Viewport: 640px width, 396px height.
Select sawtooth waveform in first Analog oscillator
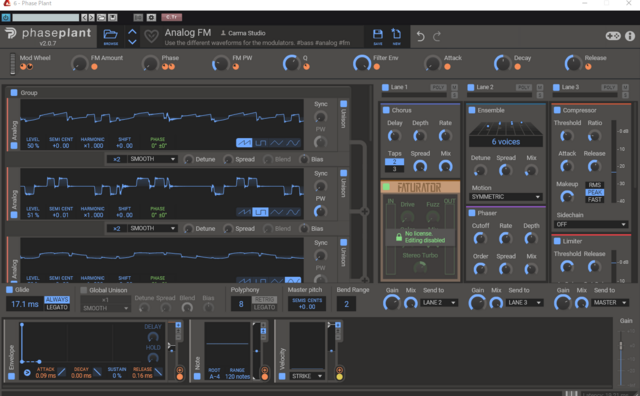(x=244, y=143)
